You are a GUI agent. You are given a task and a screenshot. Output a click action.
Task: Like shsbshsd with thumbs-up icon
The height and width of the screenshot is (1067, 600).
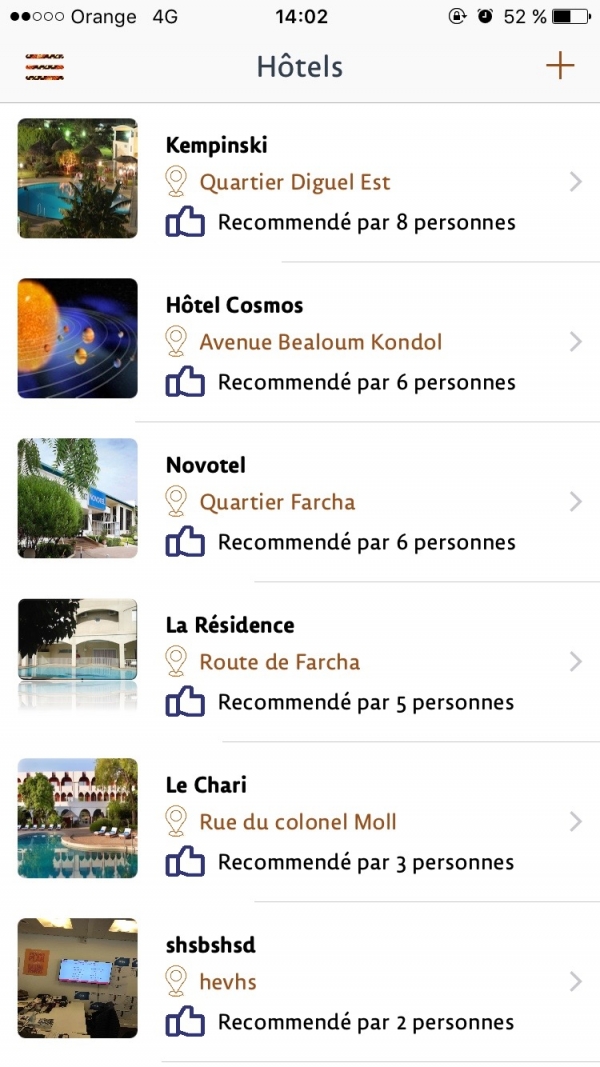185,1022
